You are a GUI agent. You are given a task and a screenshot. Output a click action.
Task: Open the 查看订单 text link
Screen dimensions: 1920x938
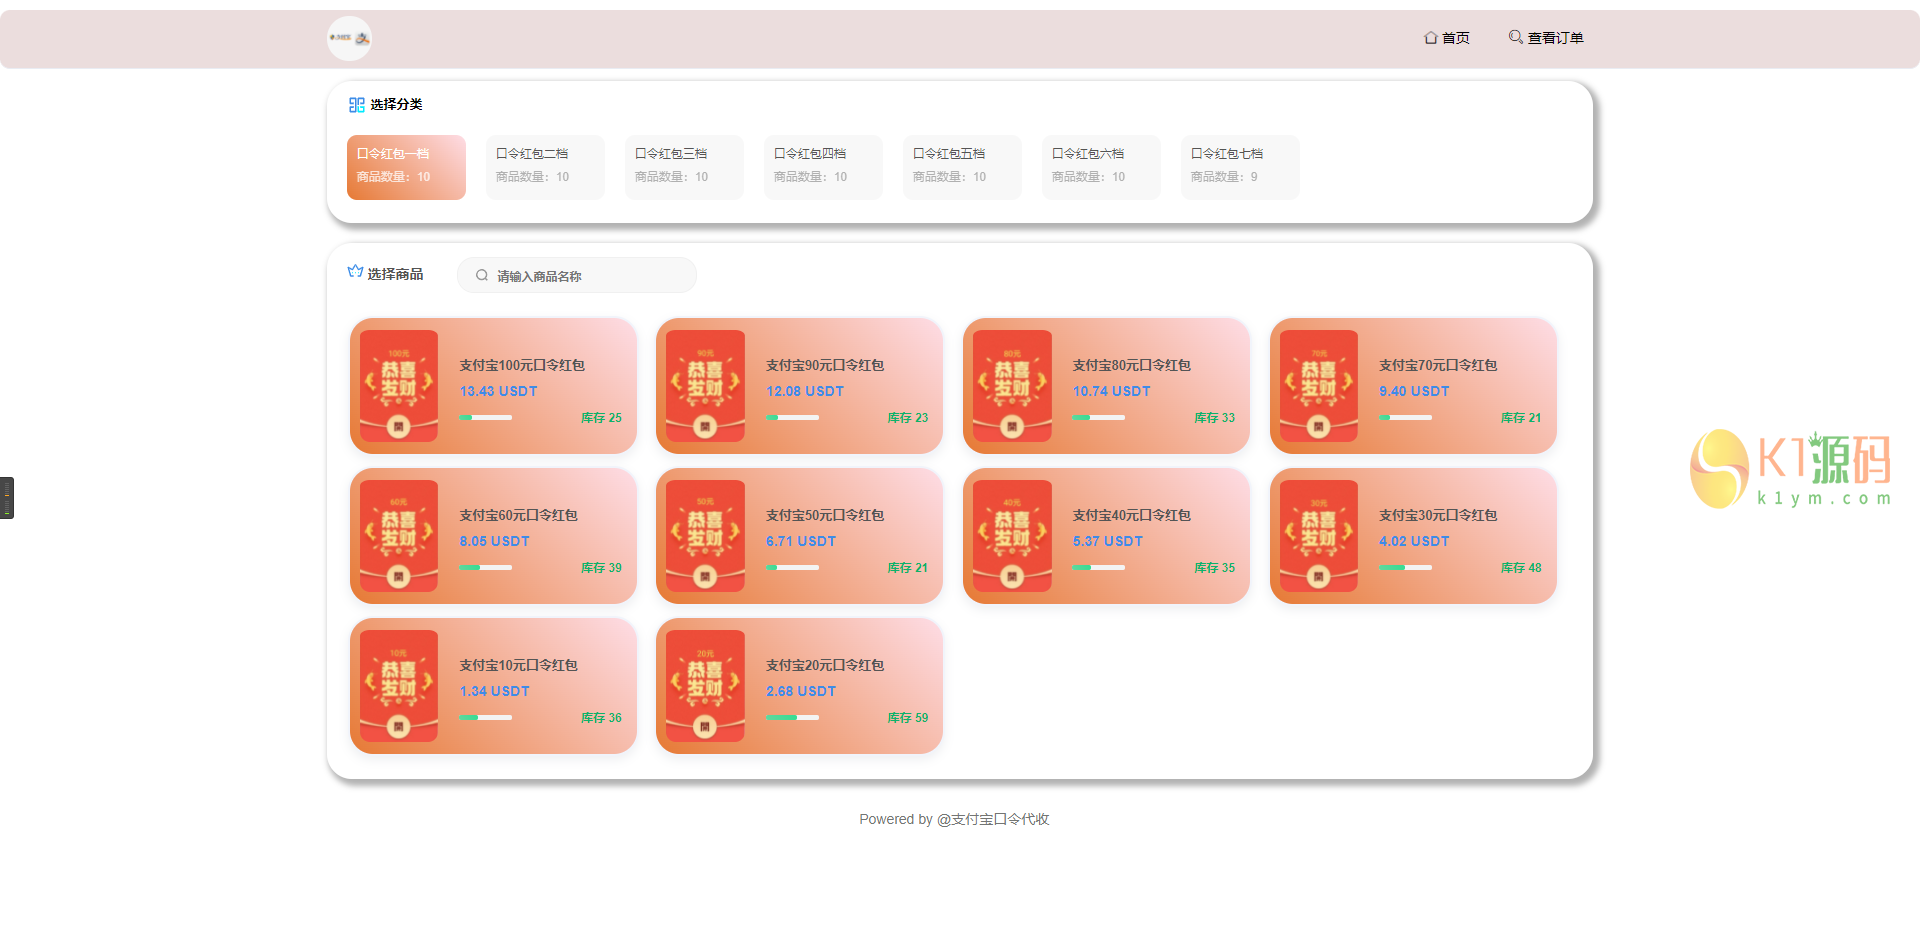click(x=1555, y=38)
